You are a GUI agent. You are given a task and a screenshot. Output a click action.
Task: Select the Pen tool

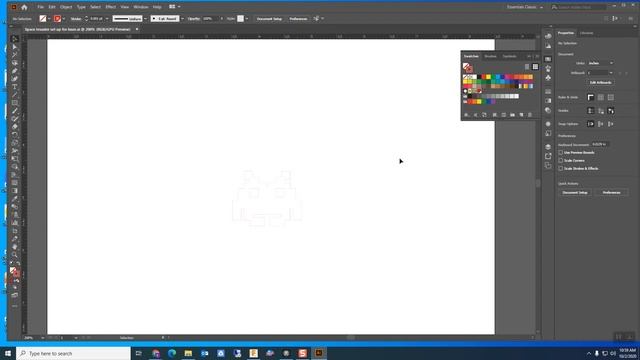coord(15,71)
